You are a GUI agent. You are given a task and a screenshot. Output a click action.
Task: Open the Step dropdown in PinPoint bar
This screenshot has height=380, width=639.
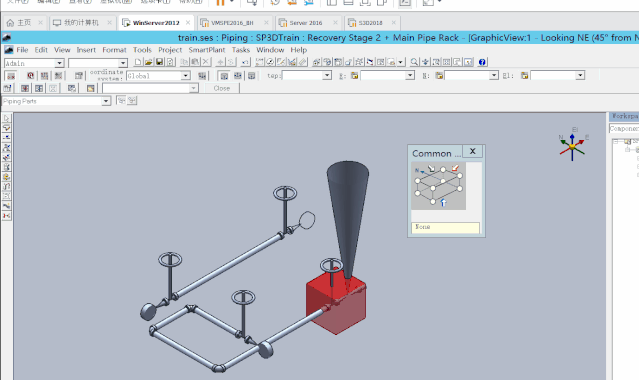tap(327, 75)
